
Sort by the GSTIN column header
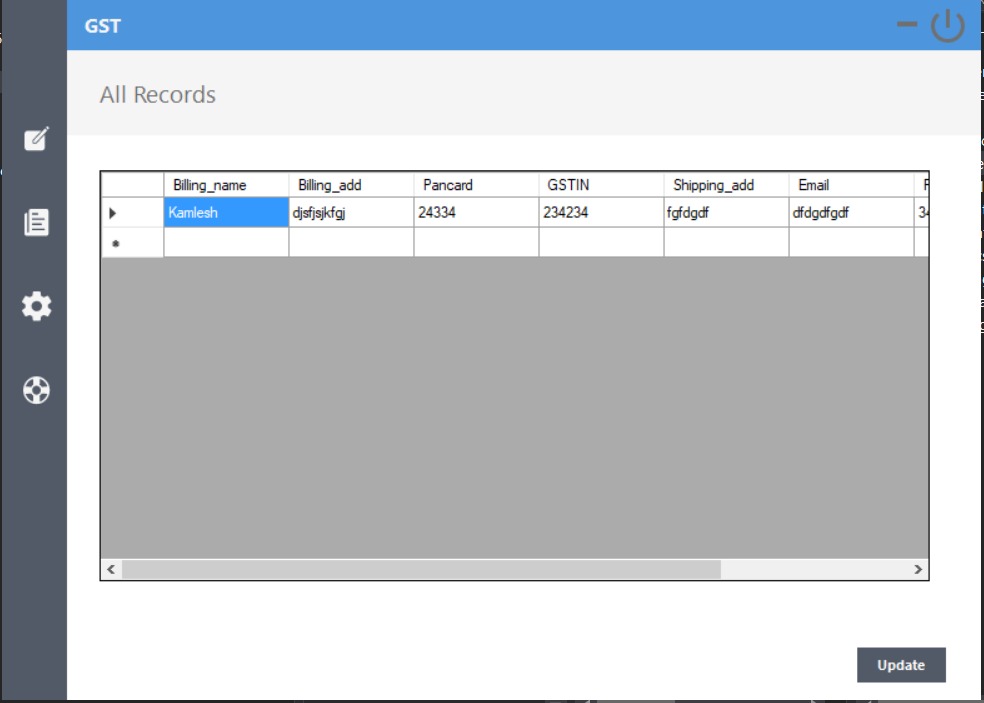[x=601, y=185]
